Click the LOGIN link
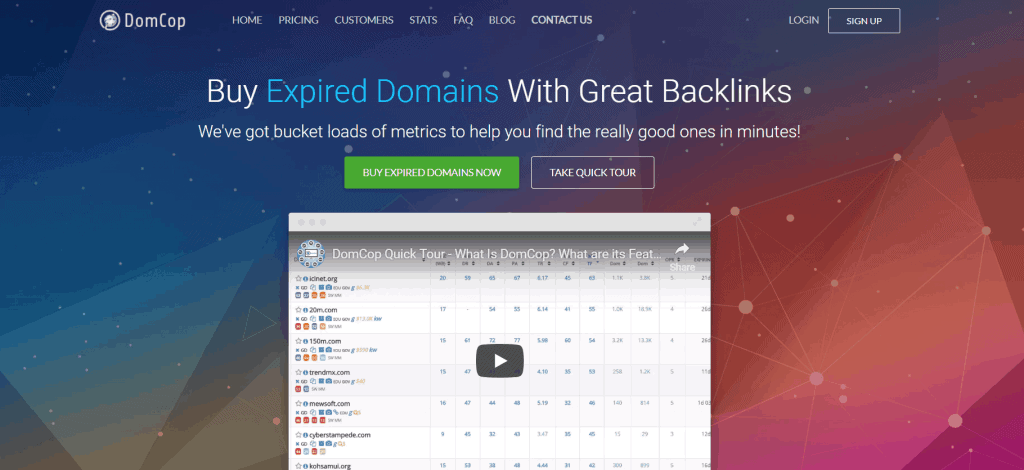The image size is (1024, 470). tap(803, 20)
